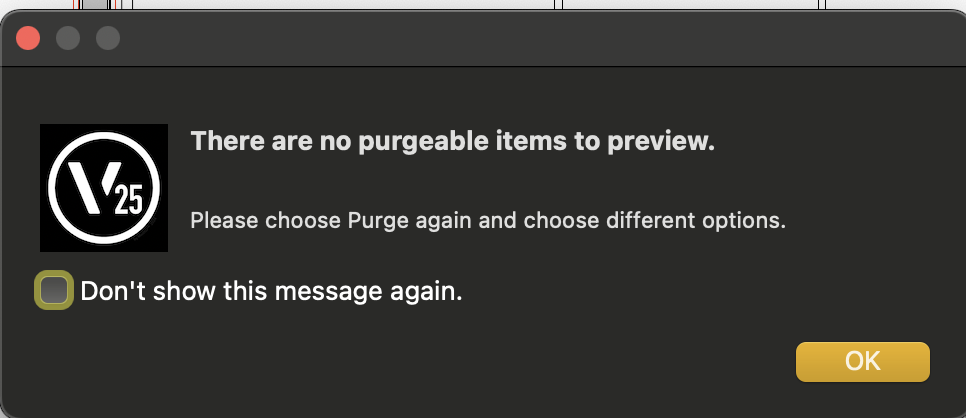Click the word "preview" in the bold heading

coord(668,142)
